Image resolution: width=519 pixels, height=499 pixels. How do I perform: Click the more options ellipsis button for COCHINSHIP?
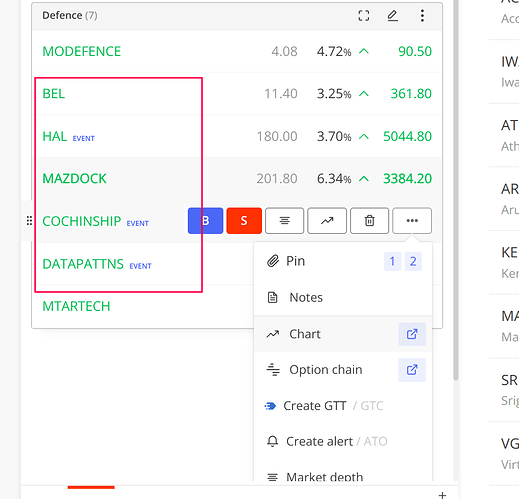coord(412,221)
